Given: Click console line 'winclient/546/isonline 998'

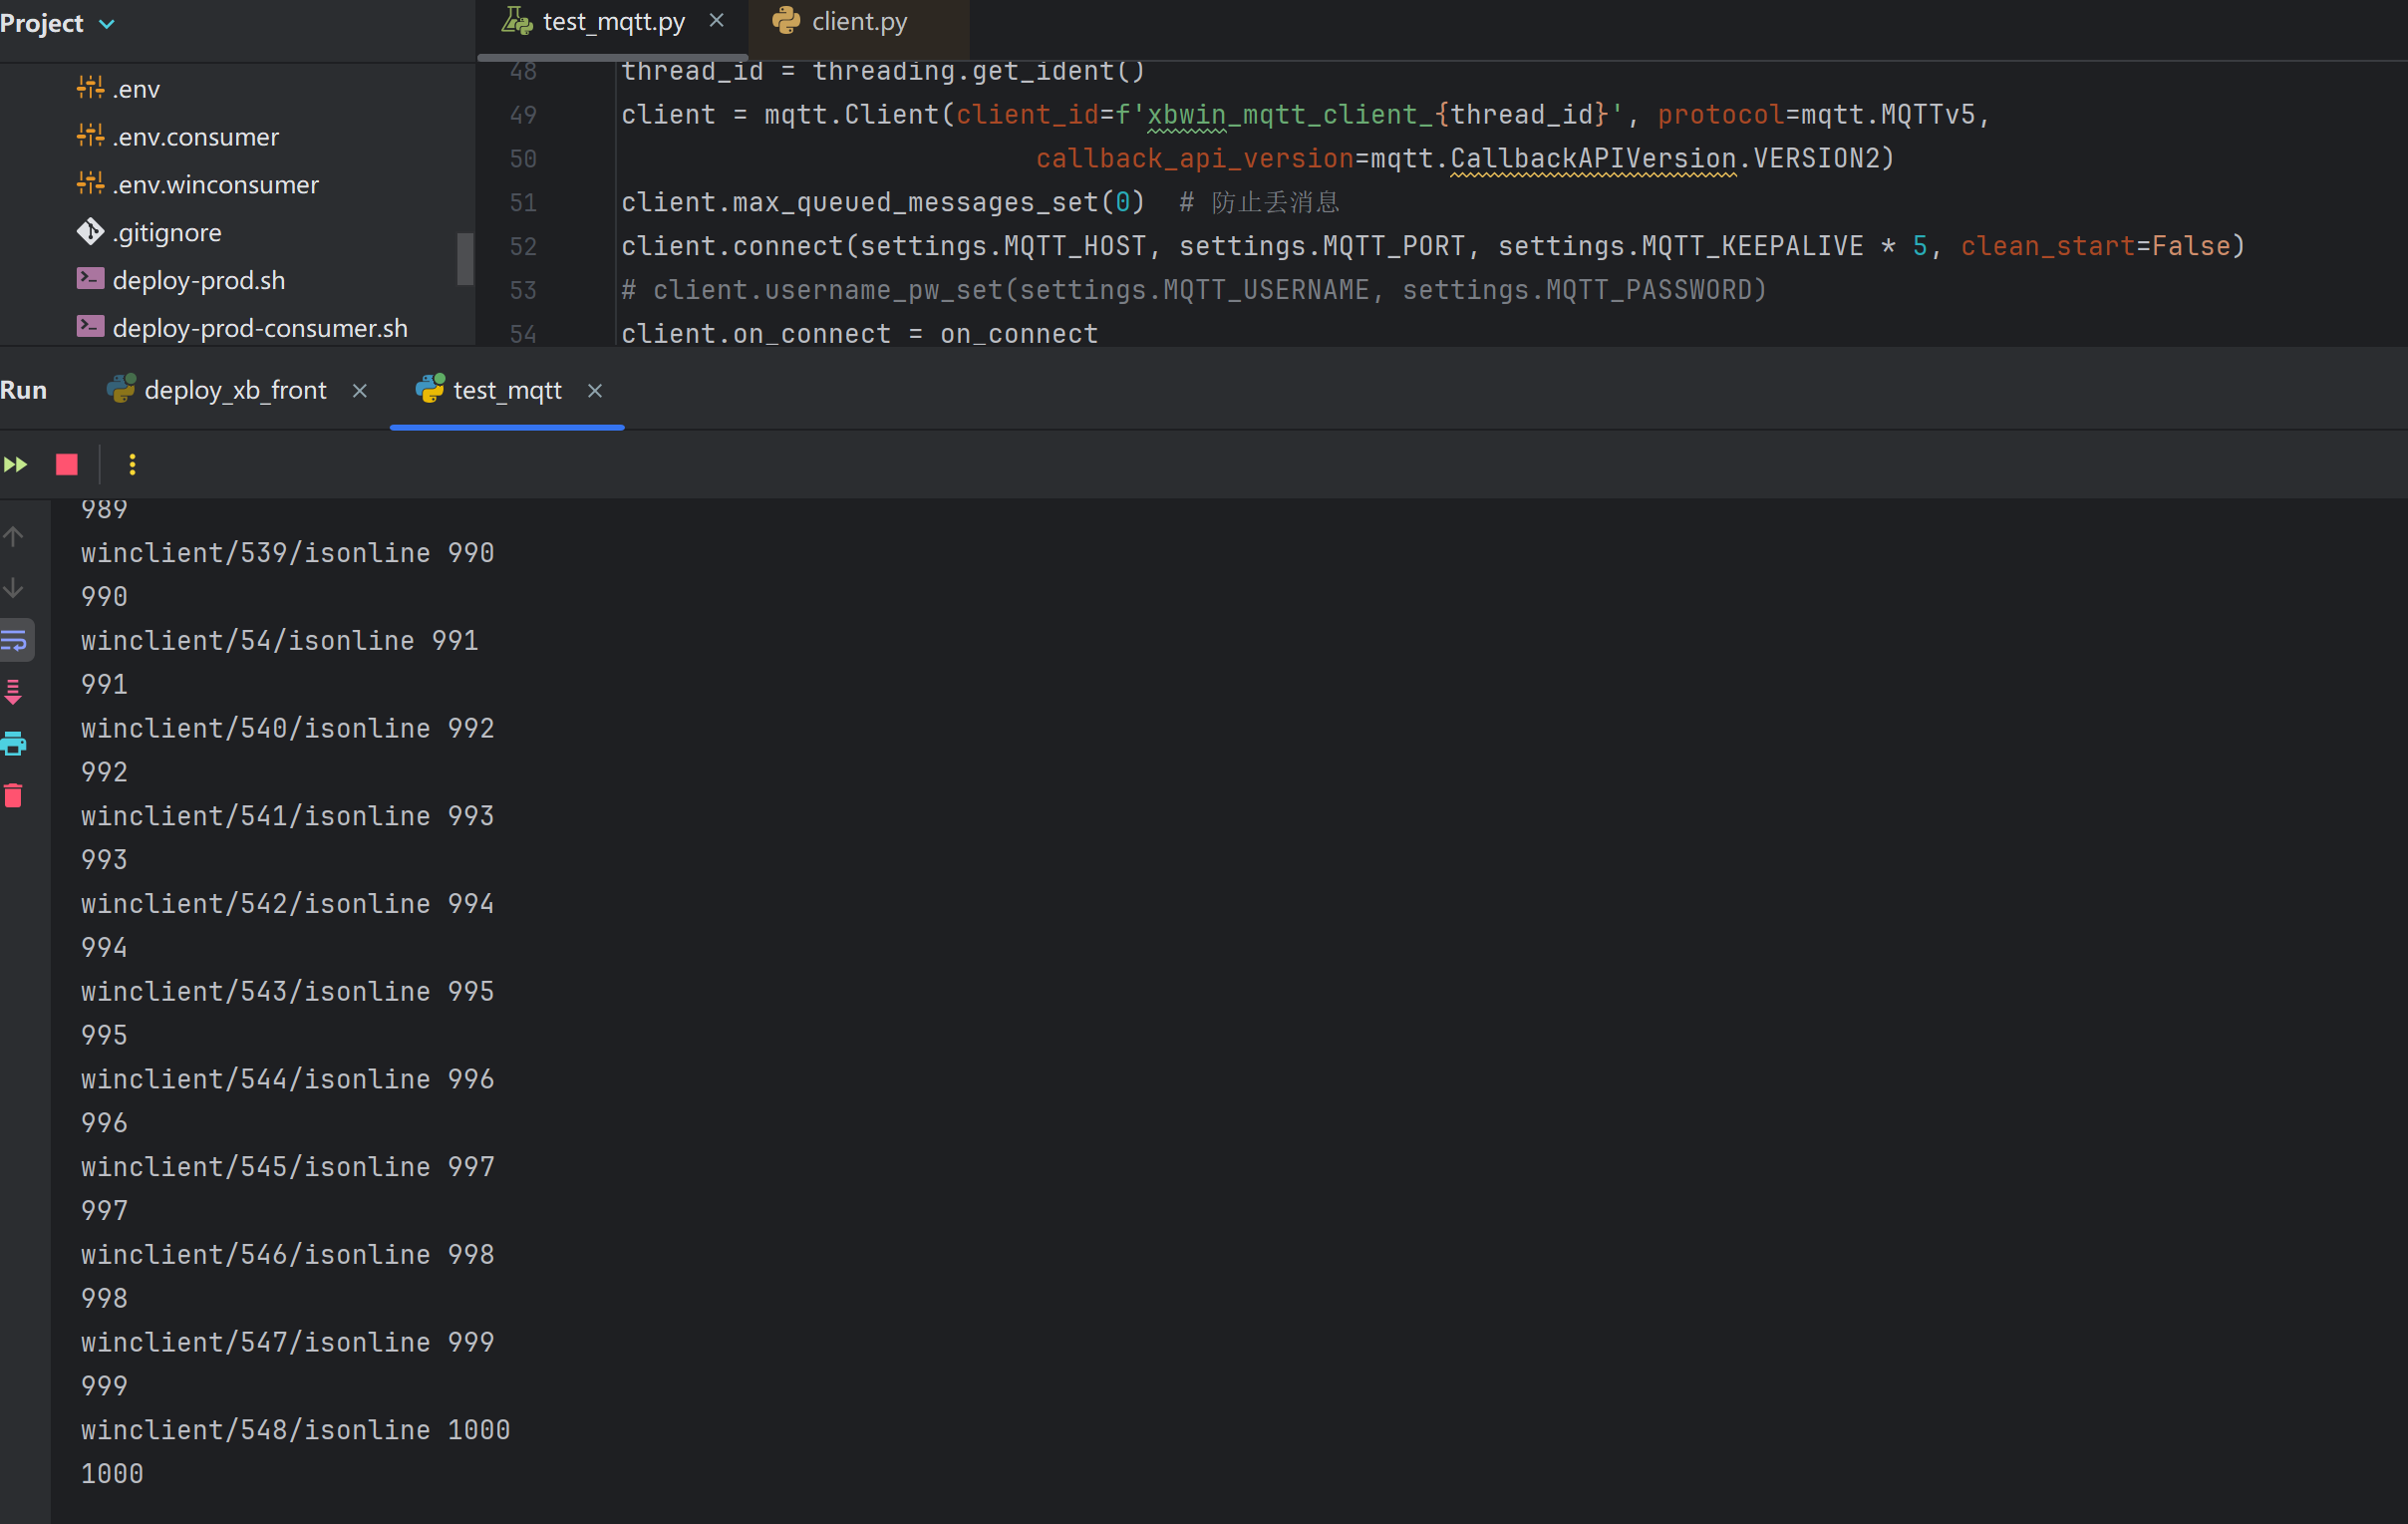Looking at the screenshot, I should tap(287, 1255).
